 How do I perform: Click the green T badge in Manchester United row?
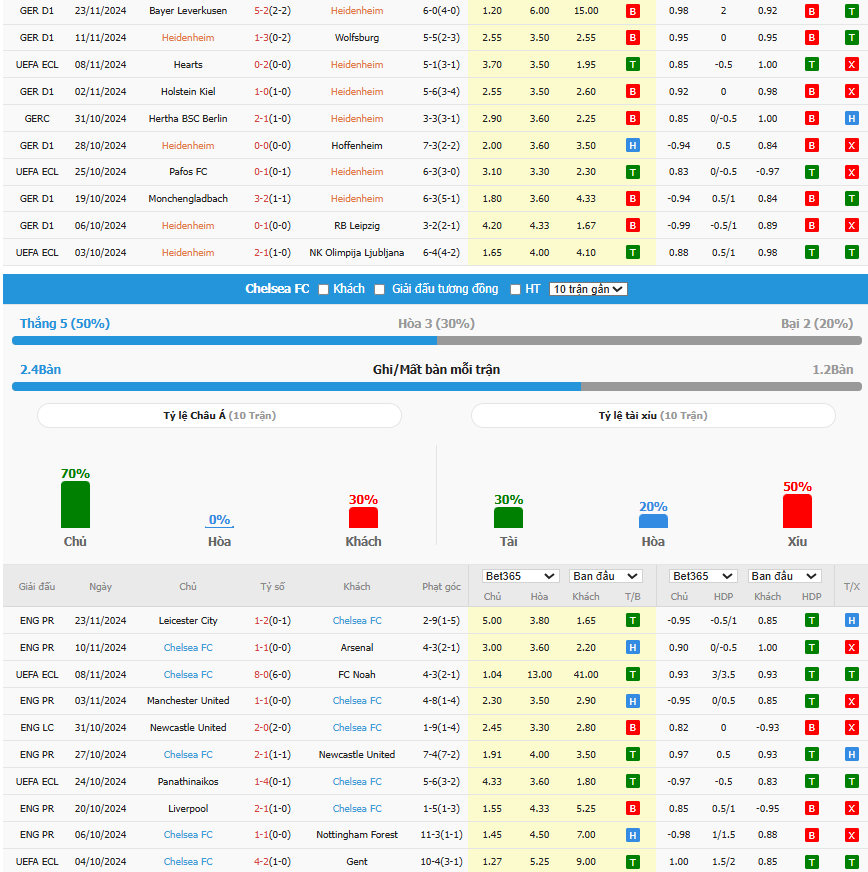(x=811, y=701)
